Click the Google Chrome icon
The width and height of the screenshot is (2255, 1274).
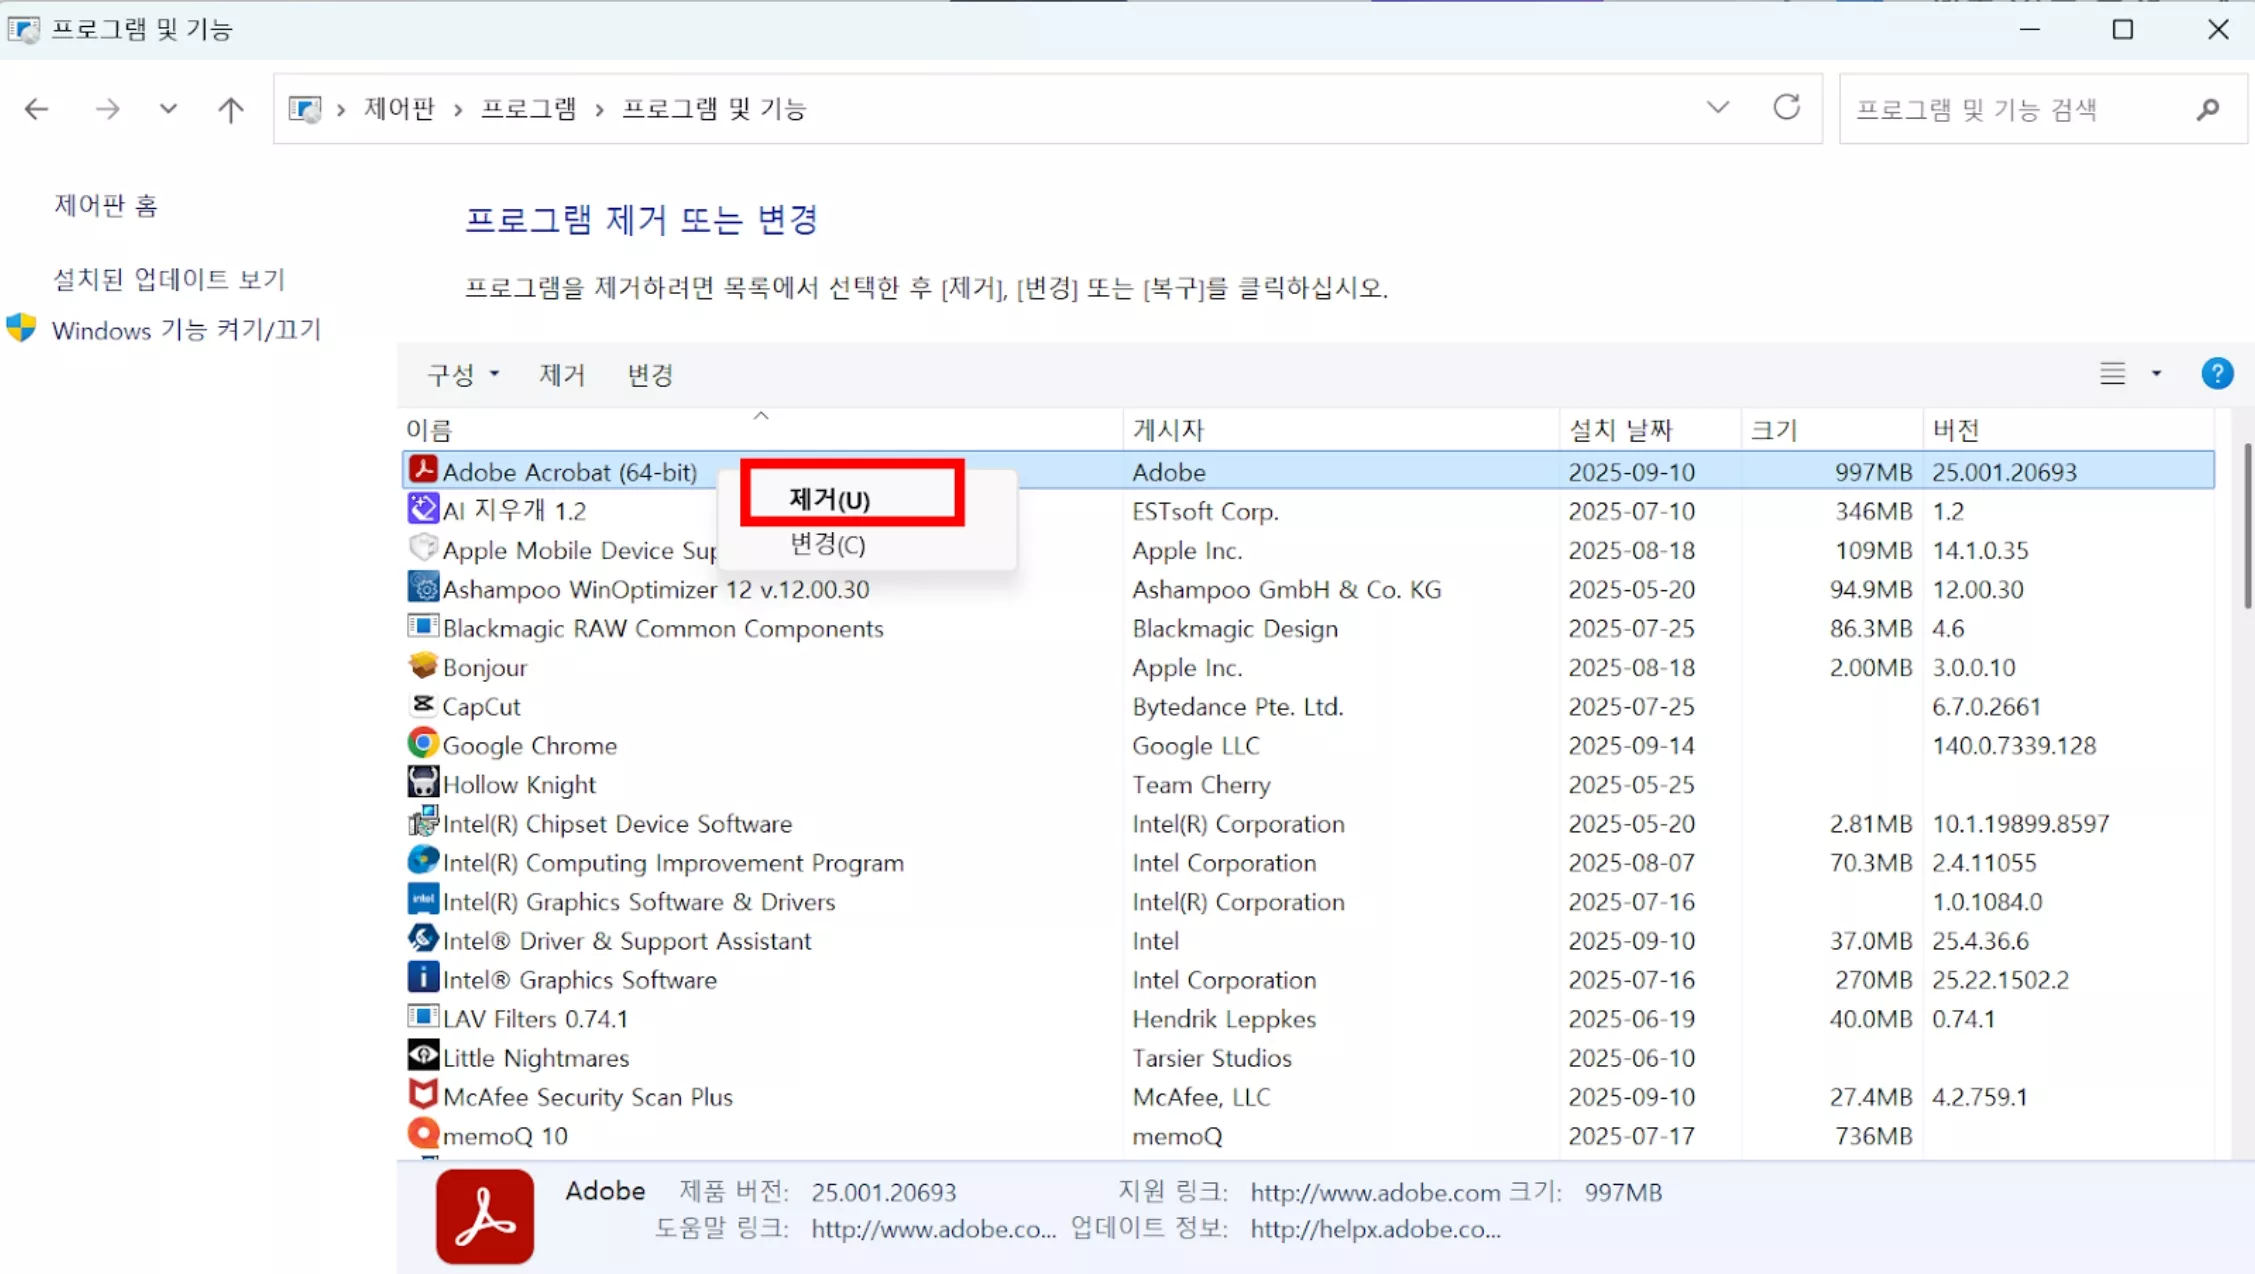[x=423, y=744]
